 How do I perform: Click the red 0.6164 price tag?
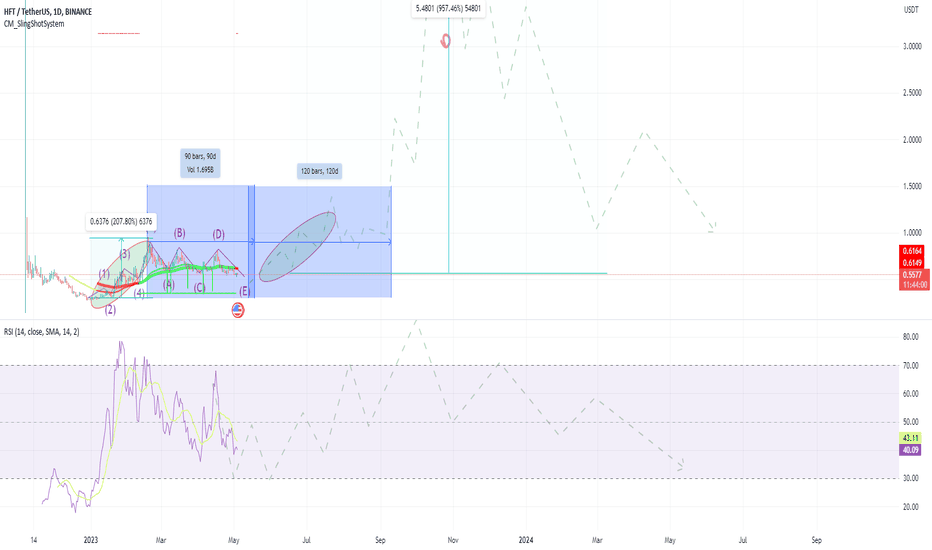pos(912,252)
